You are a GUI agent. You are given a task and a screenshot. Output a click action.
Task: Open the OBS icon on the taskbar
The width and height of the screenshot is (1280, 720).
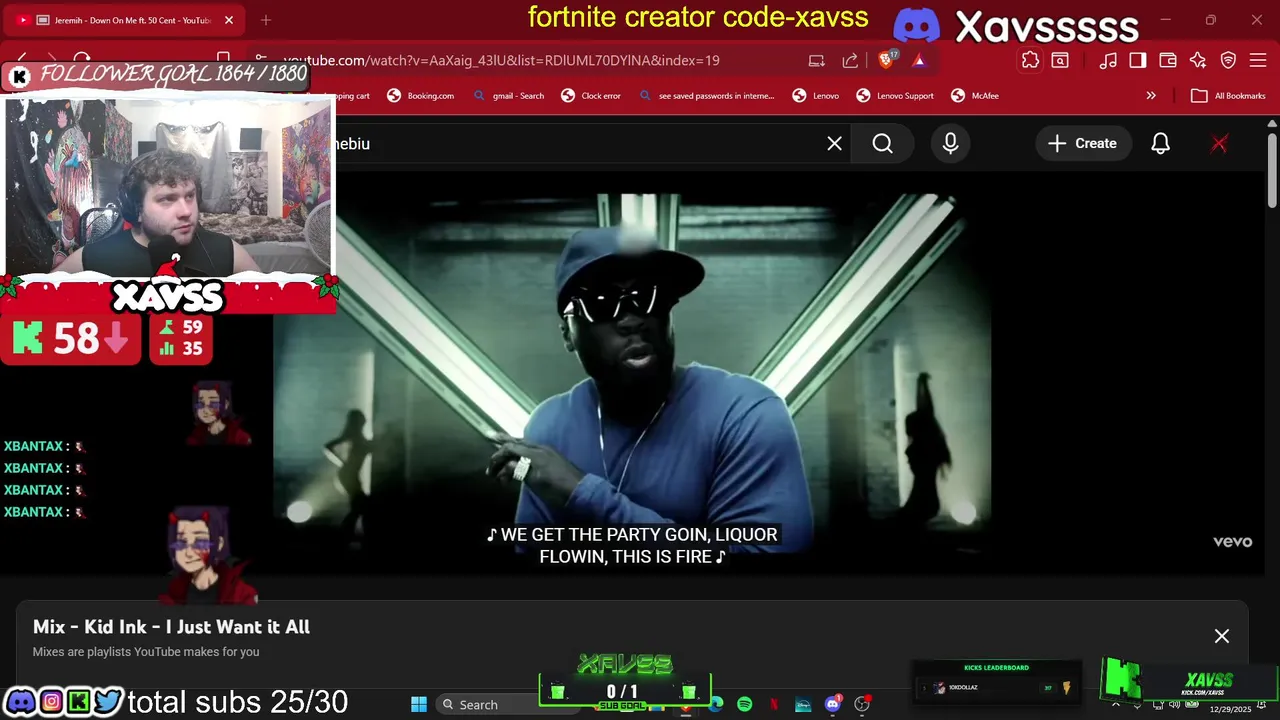click(862, 704)
